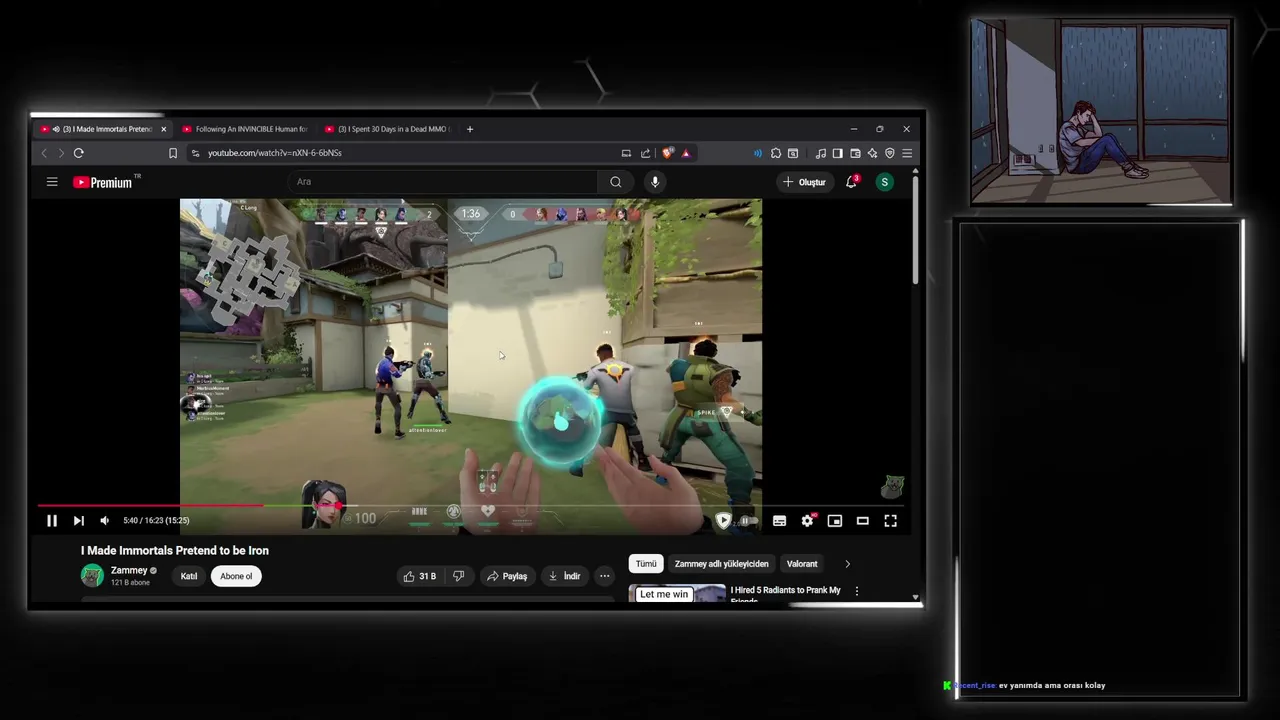The width and height of the screenshot is (1280, 720).
Task: Go forward in the browser
Action: tap(61, 153)
